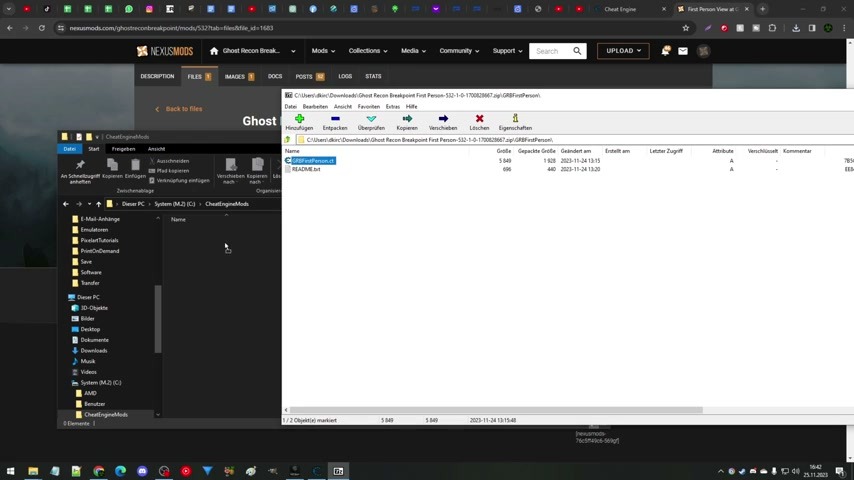The height and width of the screenshot is (480, 854).
Task: Open the Community dropdown menu
Action: coord(459,51)
